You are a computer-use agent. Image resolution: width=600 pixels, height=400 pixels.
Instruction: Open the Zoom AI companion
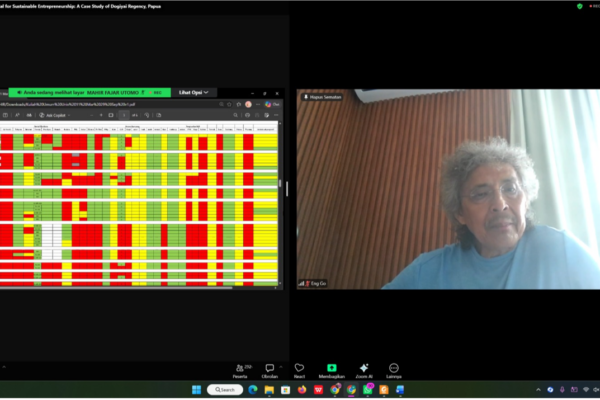click(364, 371)
